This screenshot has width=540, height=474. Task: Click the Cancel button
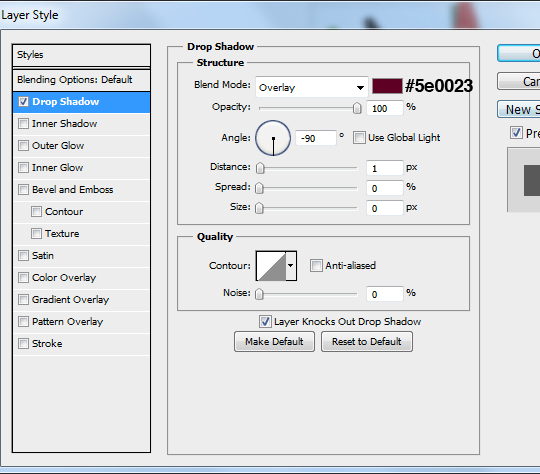519,81
